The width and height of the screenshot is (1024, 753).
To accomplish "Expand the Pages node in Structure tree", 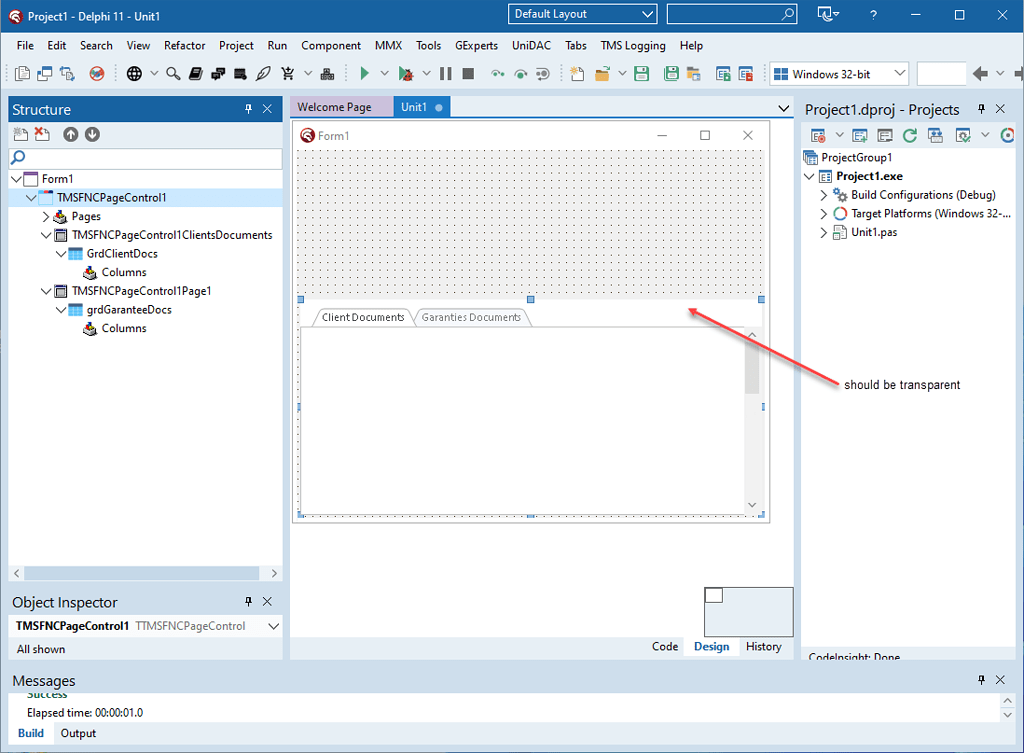I will 46,216.
